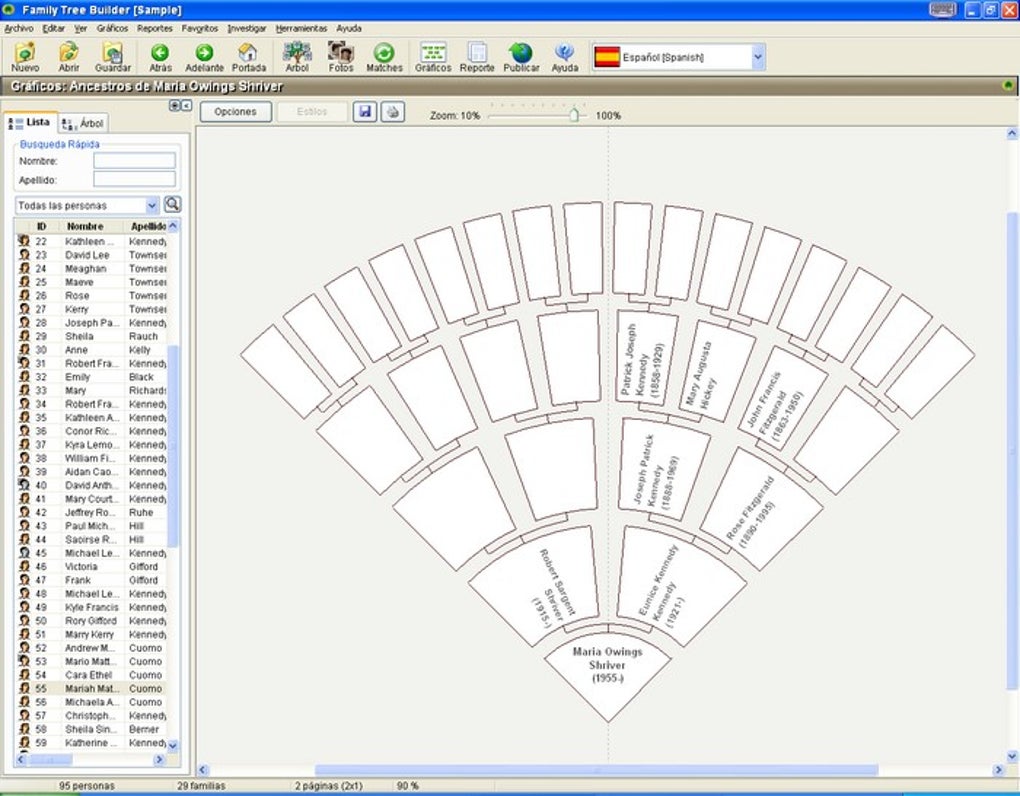Select Mariah Matt Cuomo row 55

click(x=91, y=688)
